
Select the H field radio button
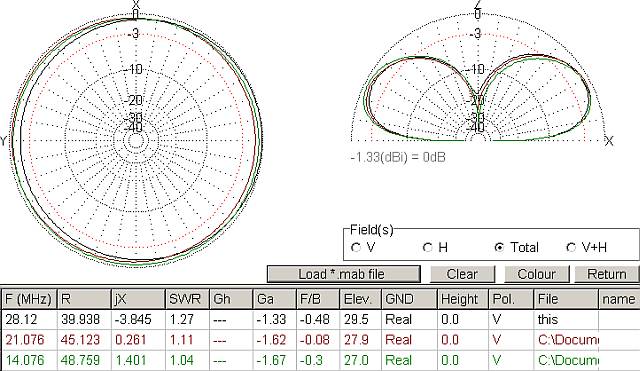pyautogui.click(x=428, y=248)
